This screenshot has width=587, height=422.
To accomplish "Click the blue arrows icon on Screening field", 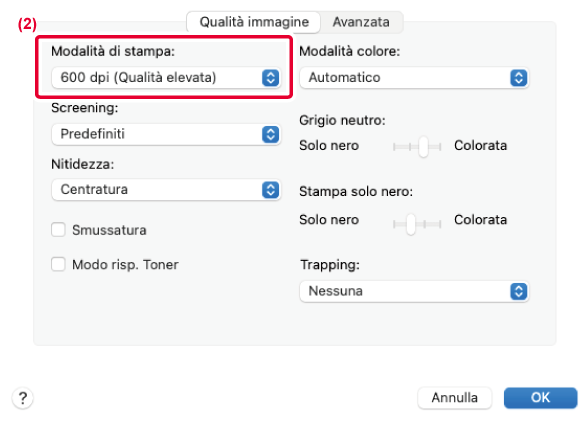I will click(270, 134).
